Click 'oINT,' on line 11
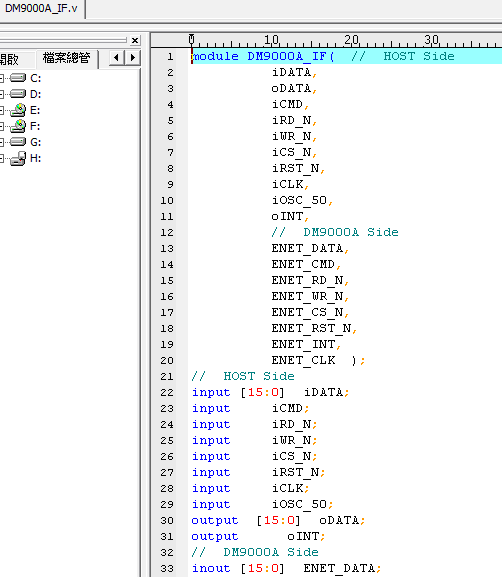 [x=290, y=216]
